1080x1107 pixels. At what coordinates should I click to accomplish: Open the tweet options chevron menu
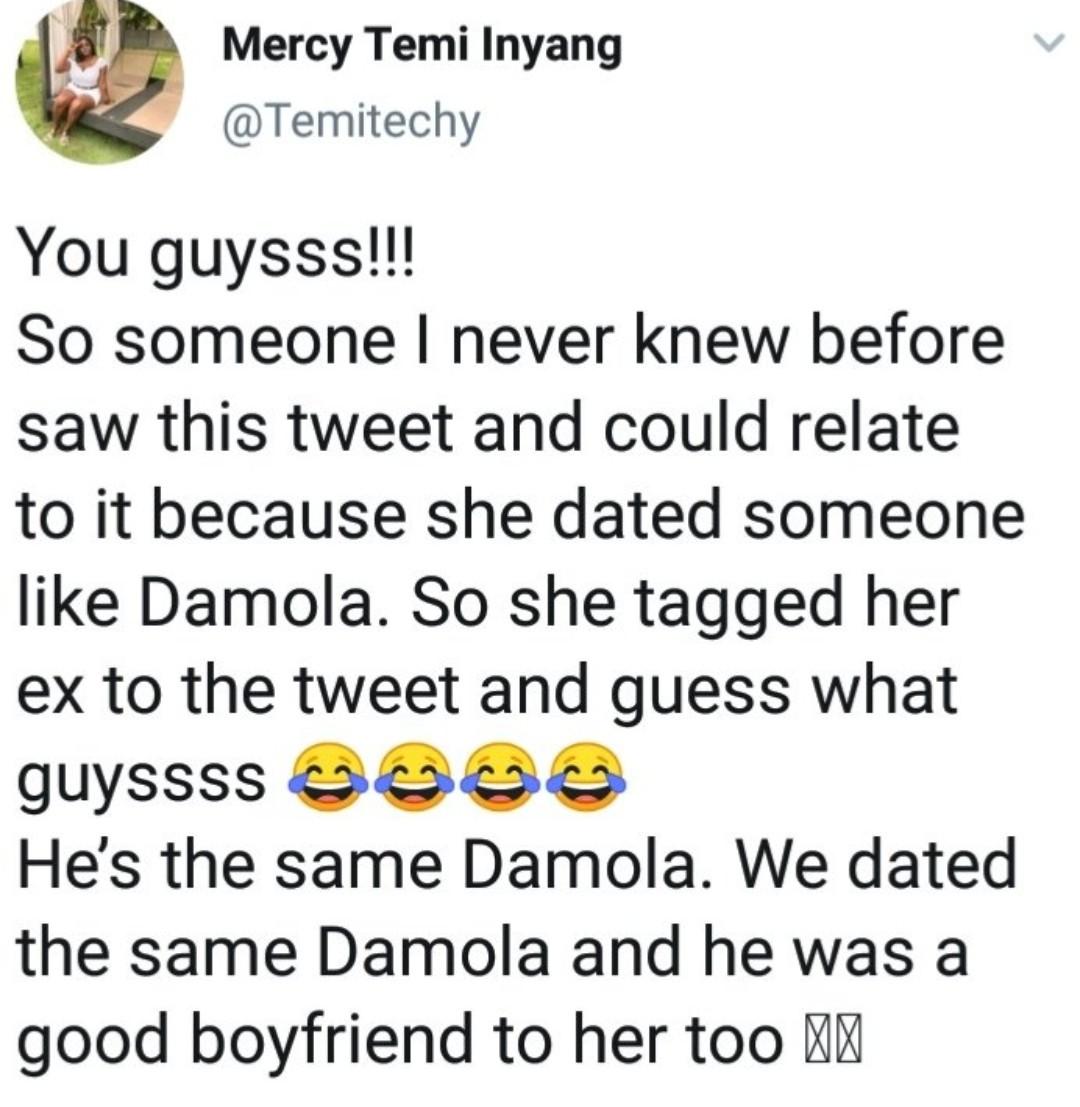[1048, 44]
